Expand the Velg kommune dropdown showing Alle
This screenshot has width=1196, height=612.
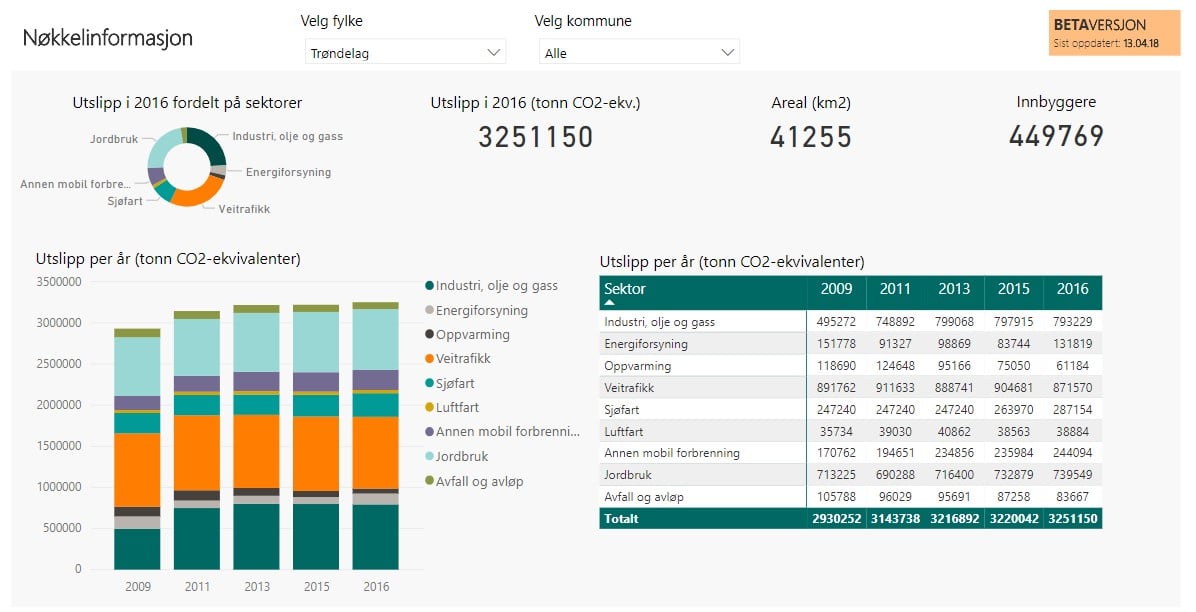[x=638, y=53]
